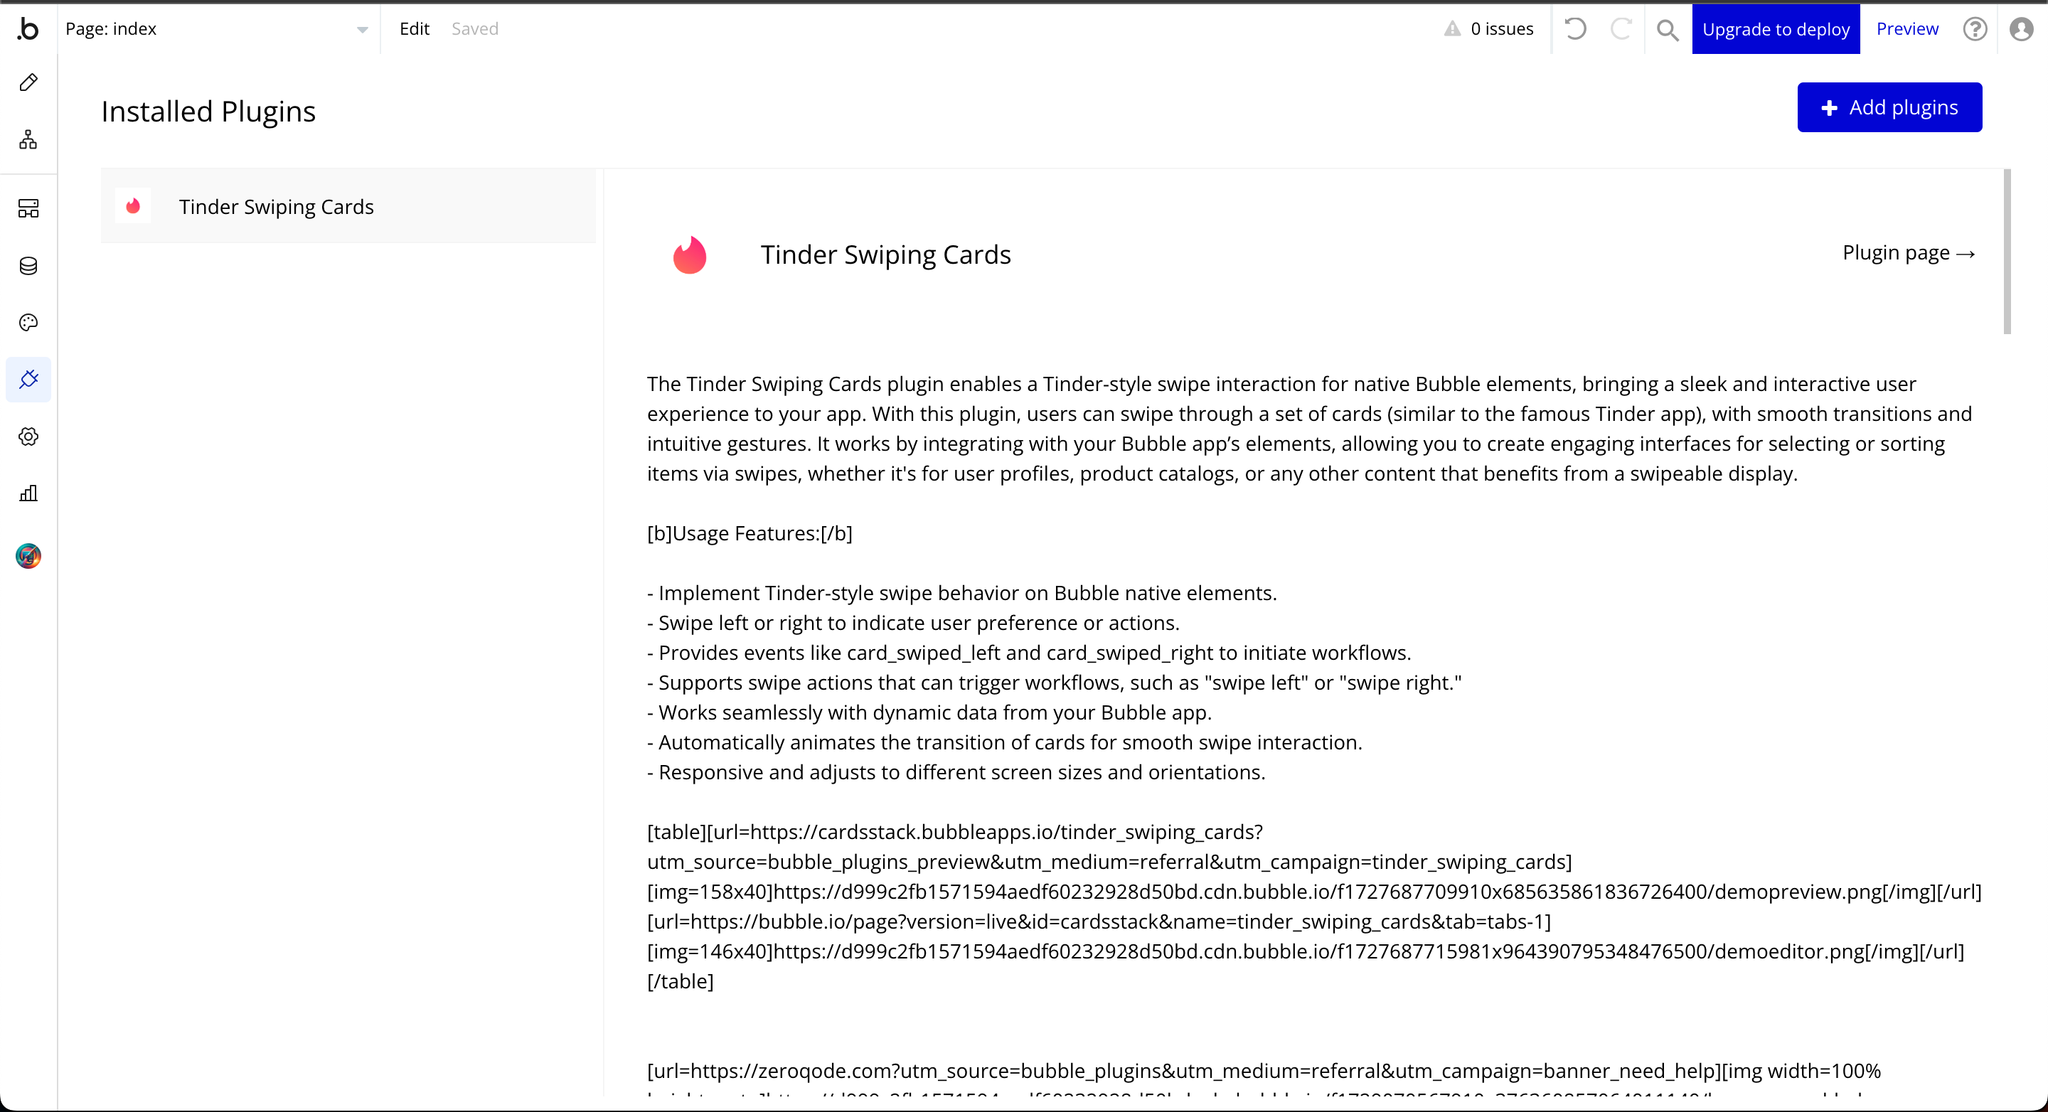
Task: Click the line 'Swipe left or right to indicate'
Action: tap(913, 623)
